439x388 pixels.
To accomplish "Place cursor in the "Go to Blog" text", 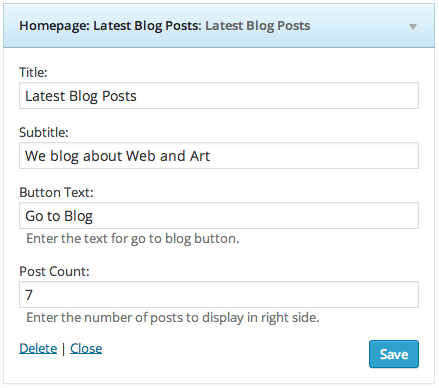I will (x=59, y=216).
